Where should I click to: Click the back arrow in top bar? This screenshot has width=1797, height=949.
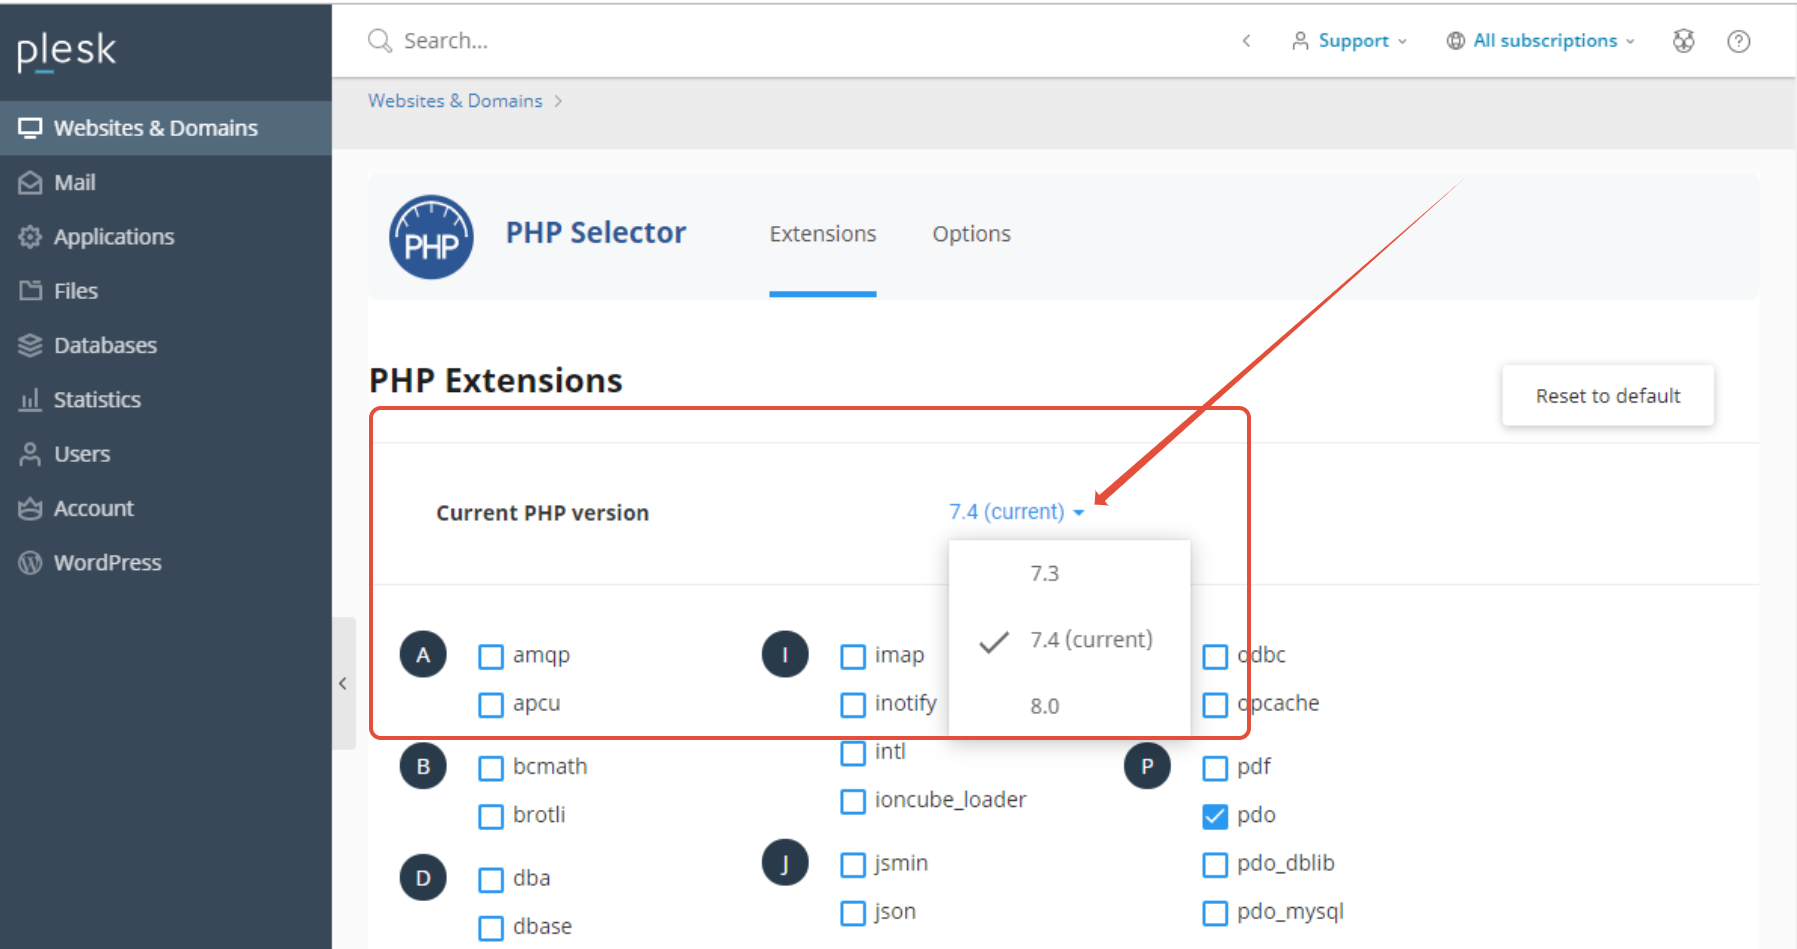tap(1246, 41)
